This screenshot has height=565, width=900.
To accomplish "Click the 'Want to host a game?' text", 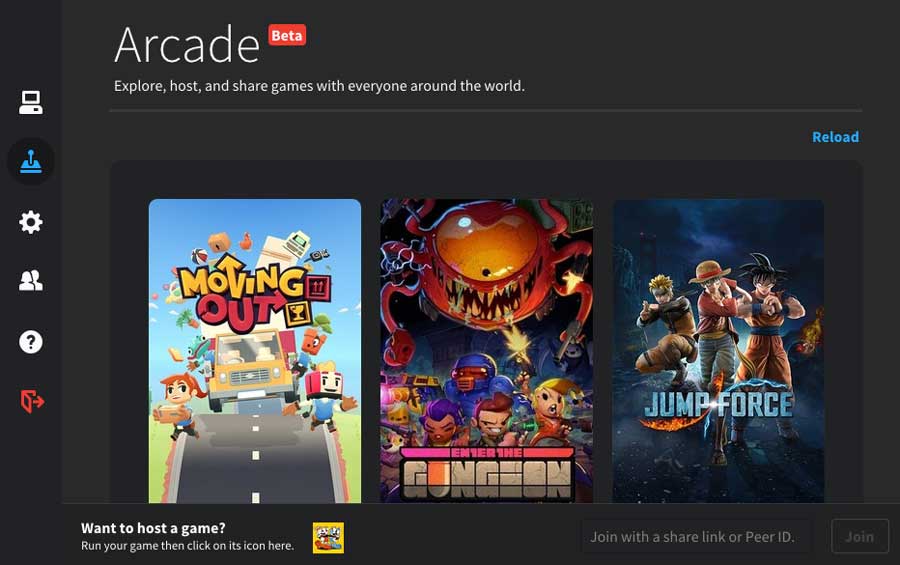I will click(x=153, y=528).
